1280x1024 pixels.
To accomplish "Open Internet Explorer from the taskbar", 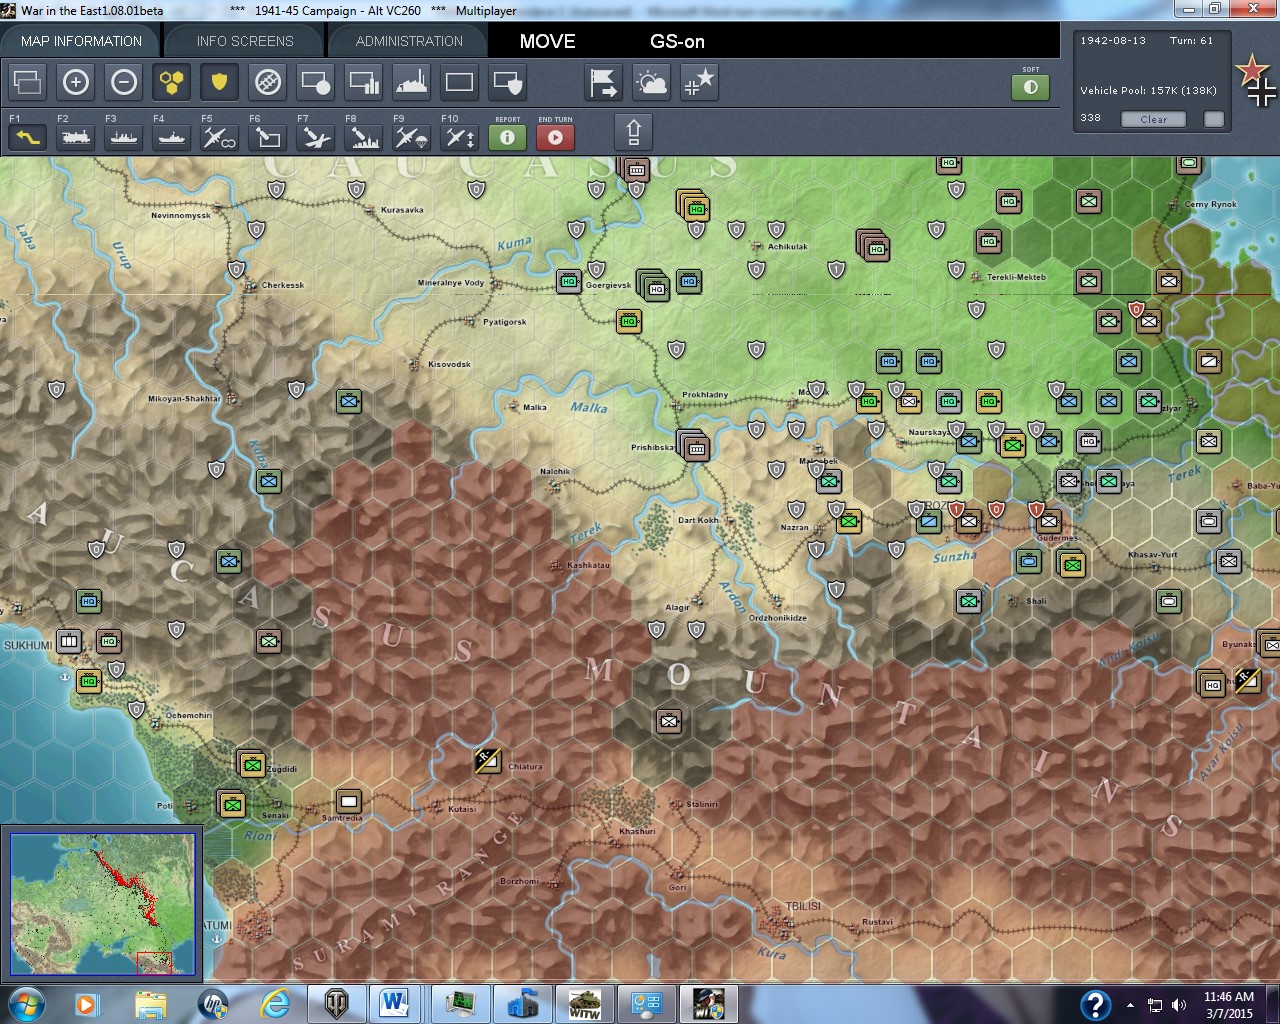I will (x=275, y=1004).
